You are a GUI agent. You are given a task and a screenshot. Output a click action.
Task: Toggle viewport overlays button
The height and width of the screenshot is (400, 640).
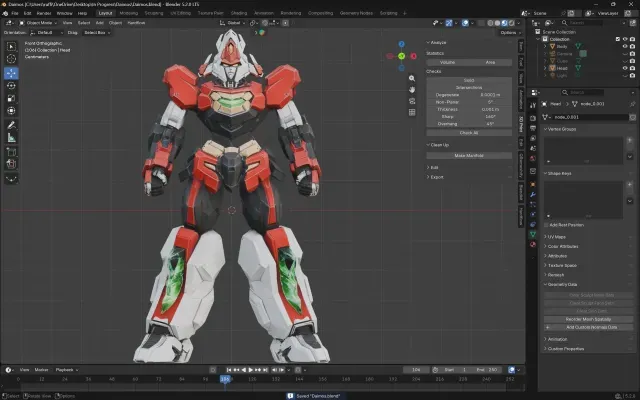pyautogui.click(x=465, y=23)
